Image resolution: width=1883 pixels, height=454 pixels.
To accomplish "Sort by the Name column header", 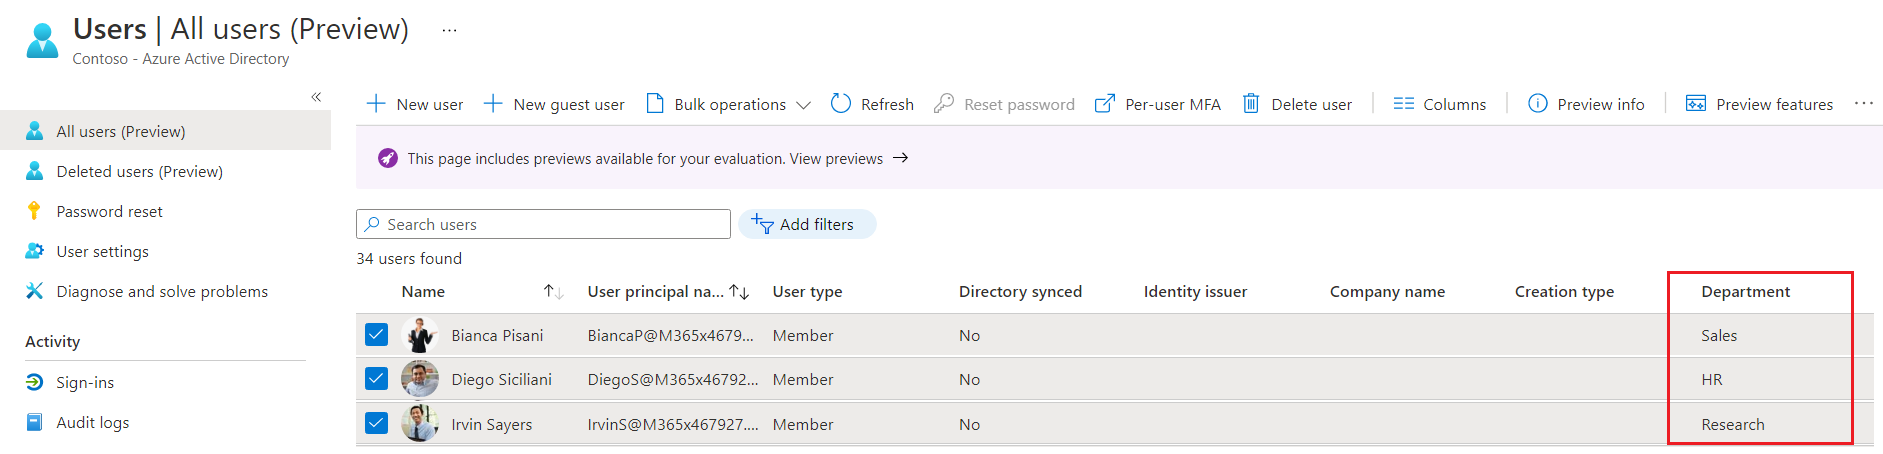I will [x=424, y=291].
